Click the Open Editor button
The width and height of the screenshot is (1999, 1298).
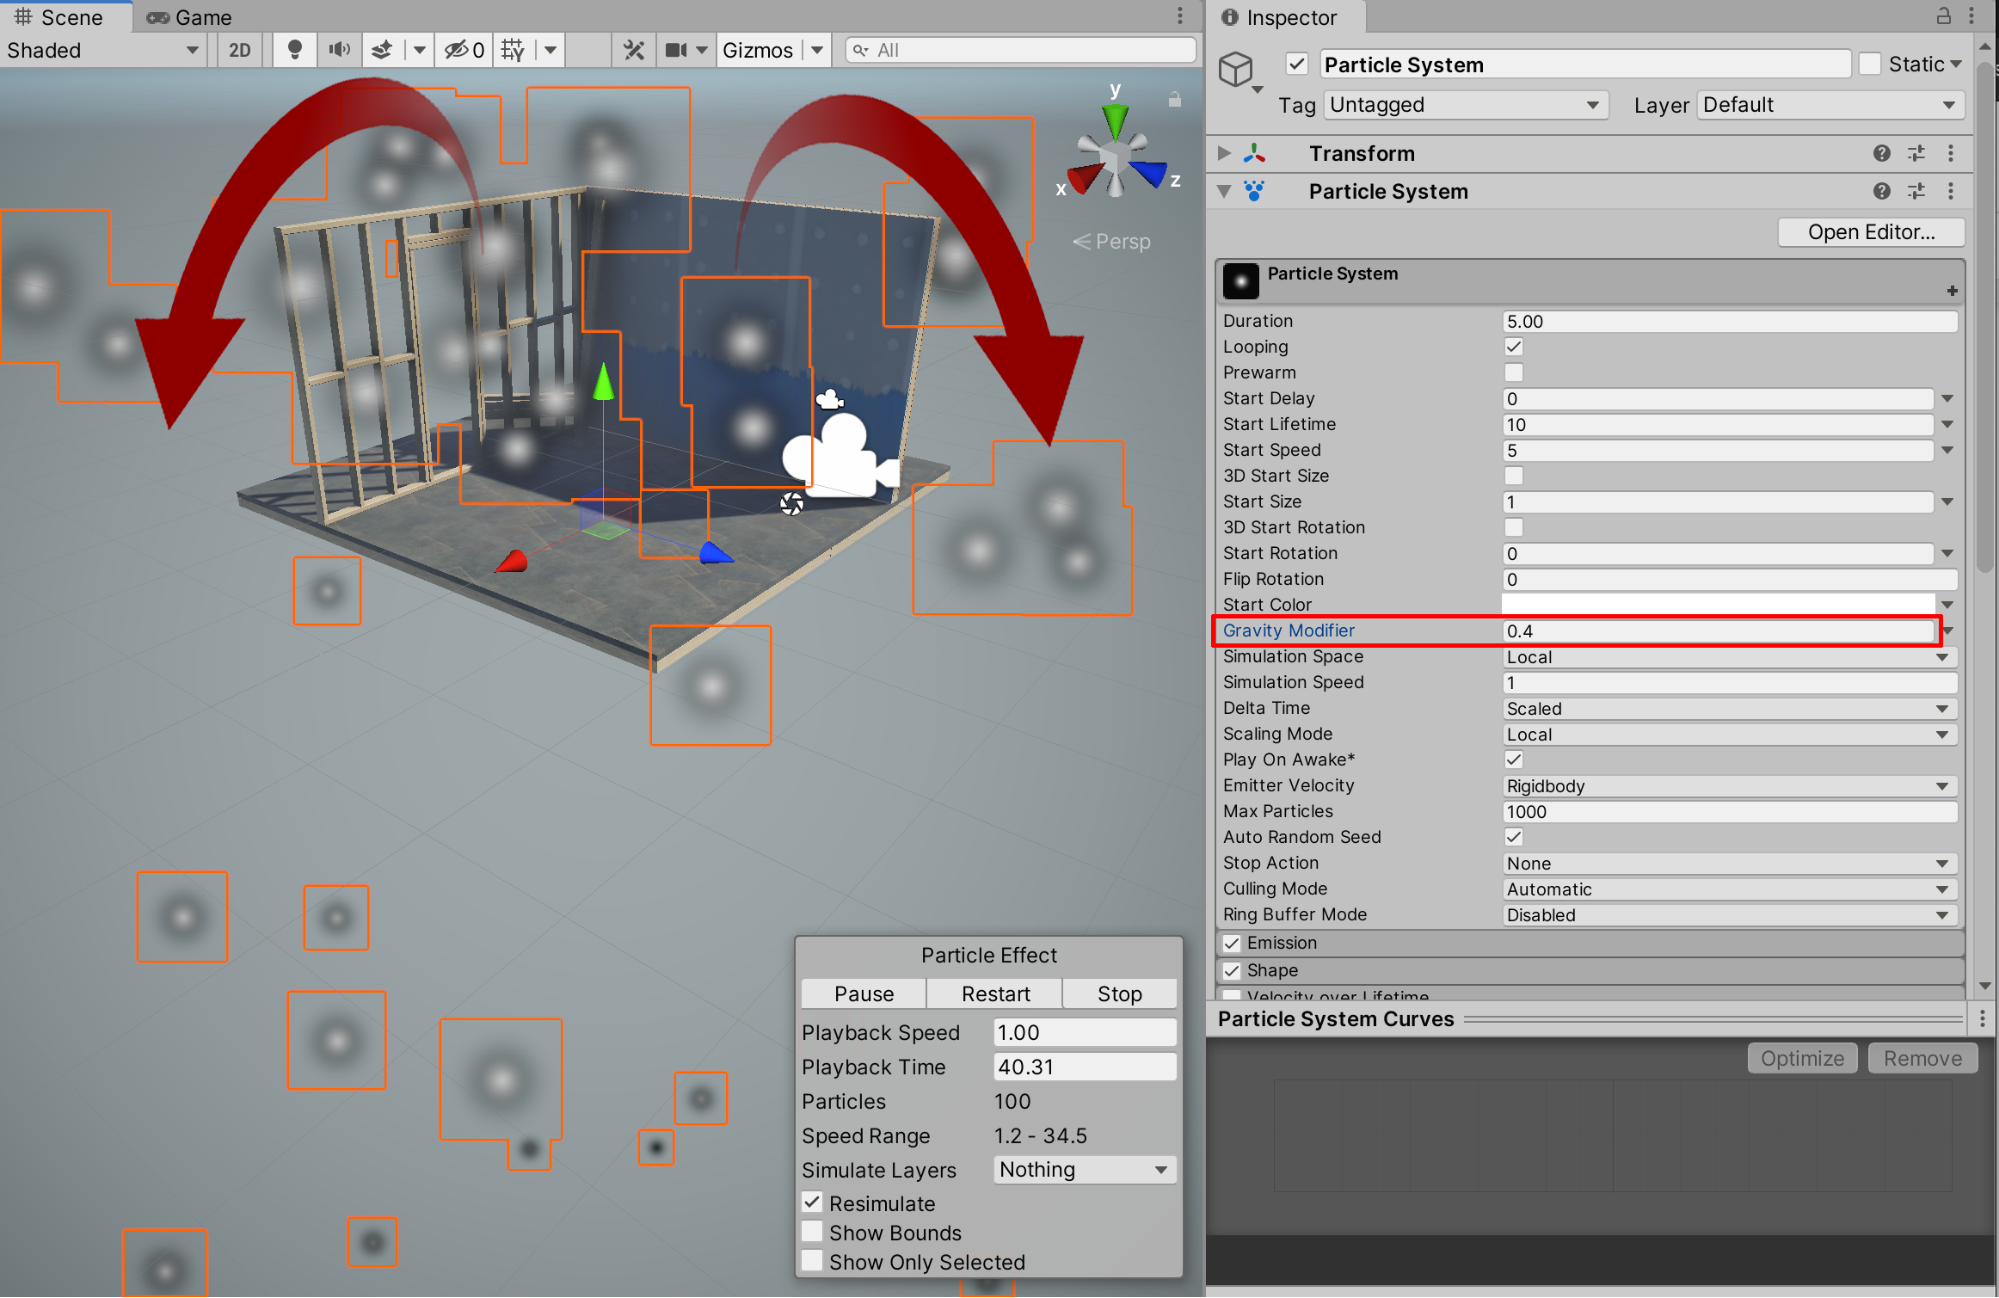click(x=1870, y=232)
